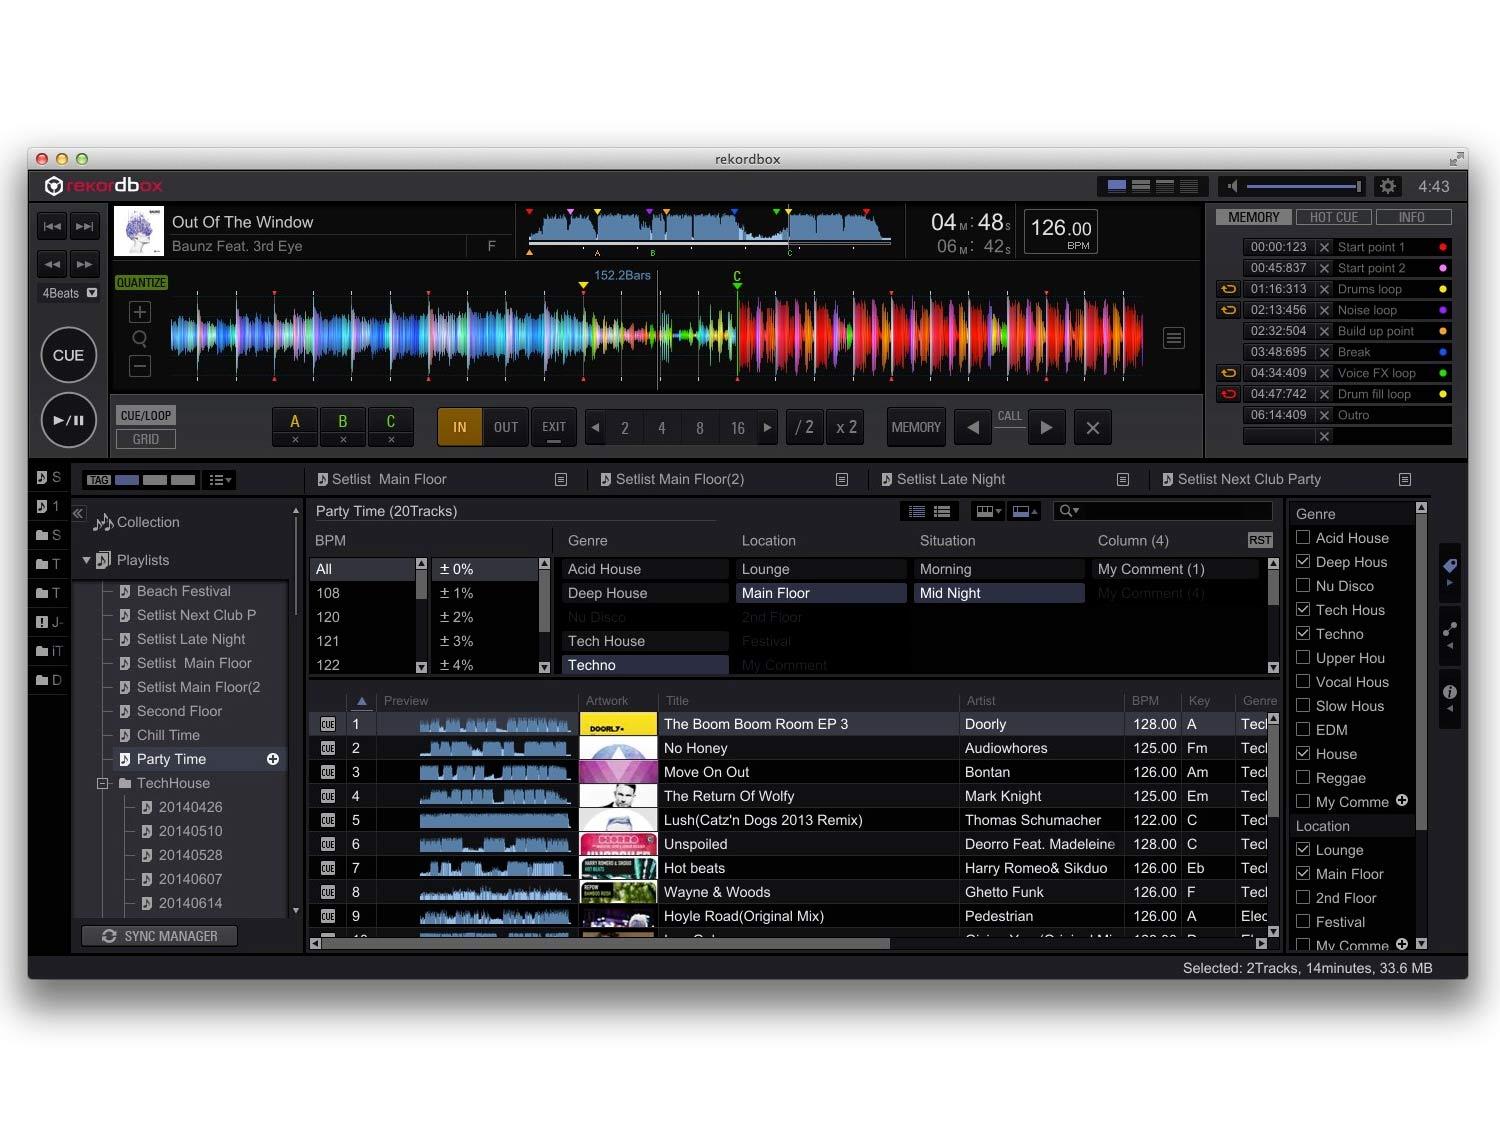
Task: Open the 4Beats dropdown
Action: [92, 293]
